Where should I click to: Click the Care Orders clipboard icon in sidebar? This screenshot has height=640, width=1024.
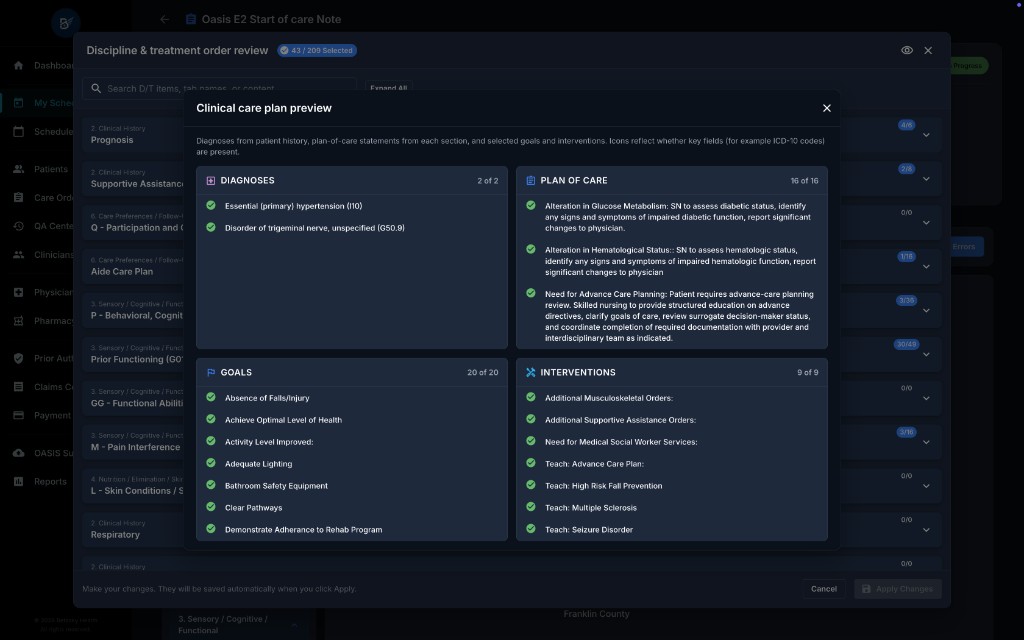point(18,197)
